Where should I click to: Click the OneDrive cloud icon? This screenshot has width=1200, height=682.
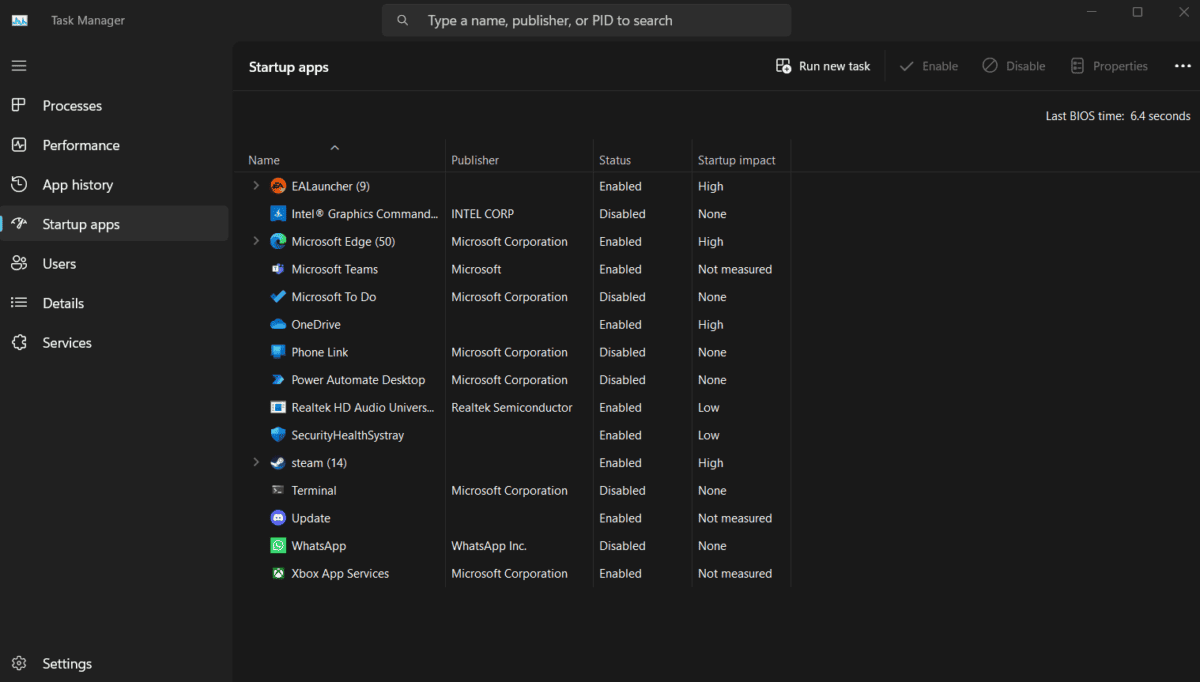278,325
